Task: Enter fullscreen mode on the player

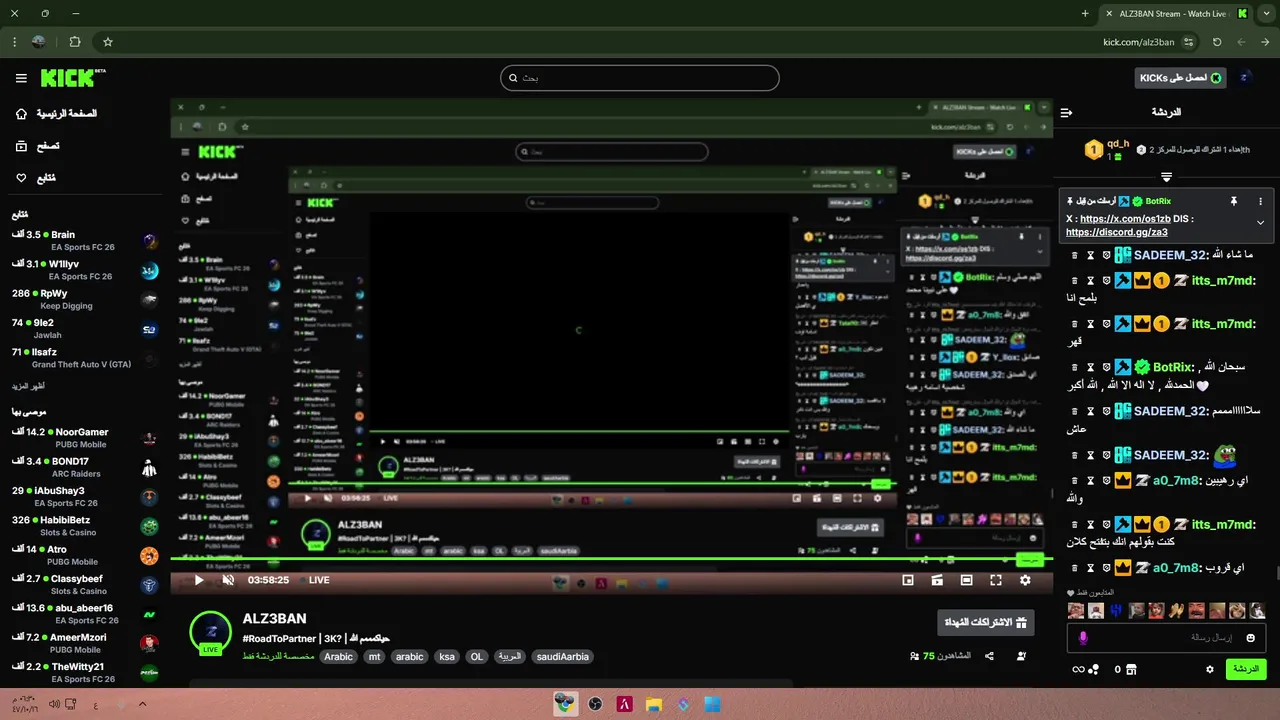Action: tap(996, 580)
